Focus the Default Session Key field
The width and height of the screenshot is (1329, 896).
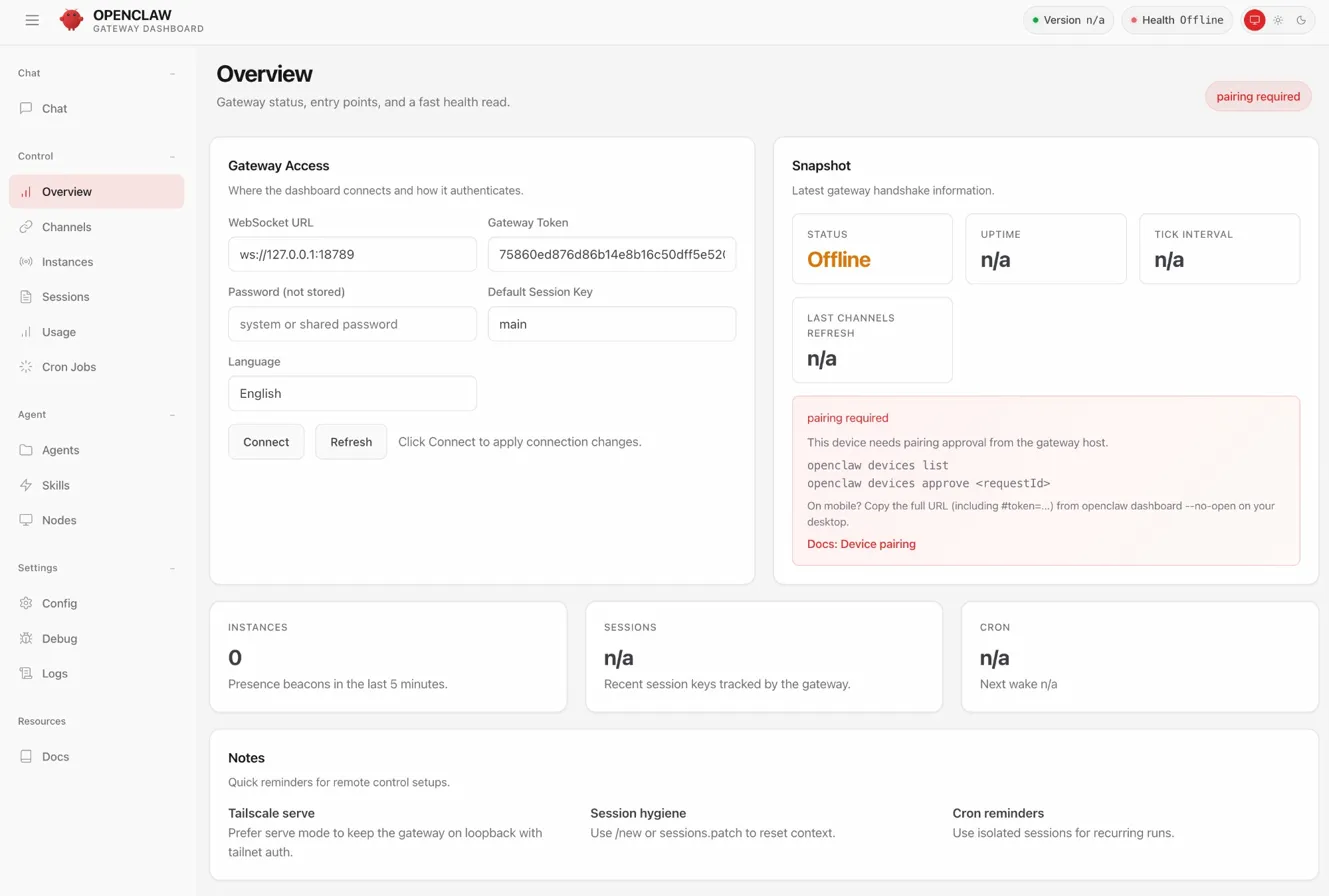point(612,324)
